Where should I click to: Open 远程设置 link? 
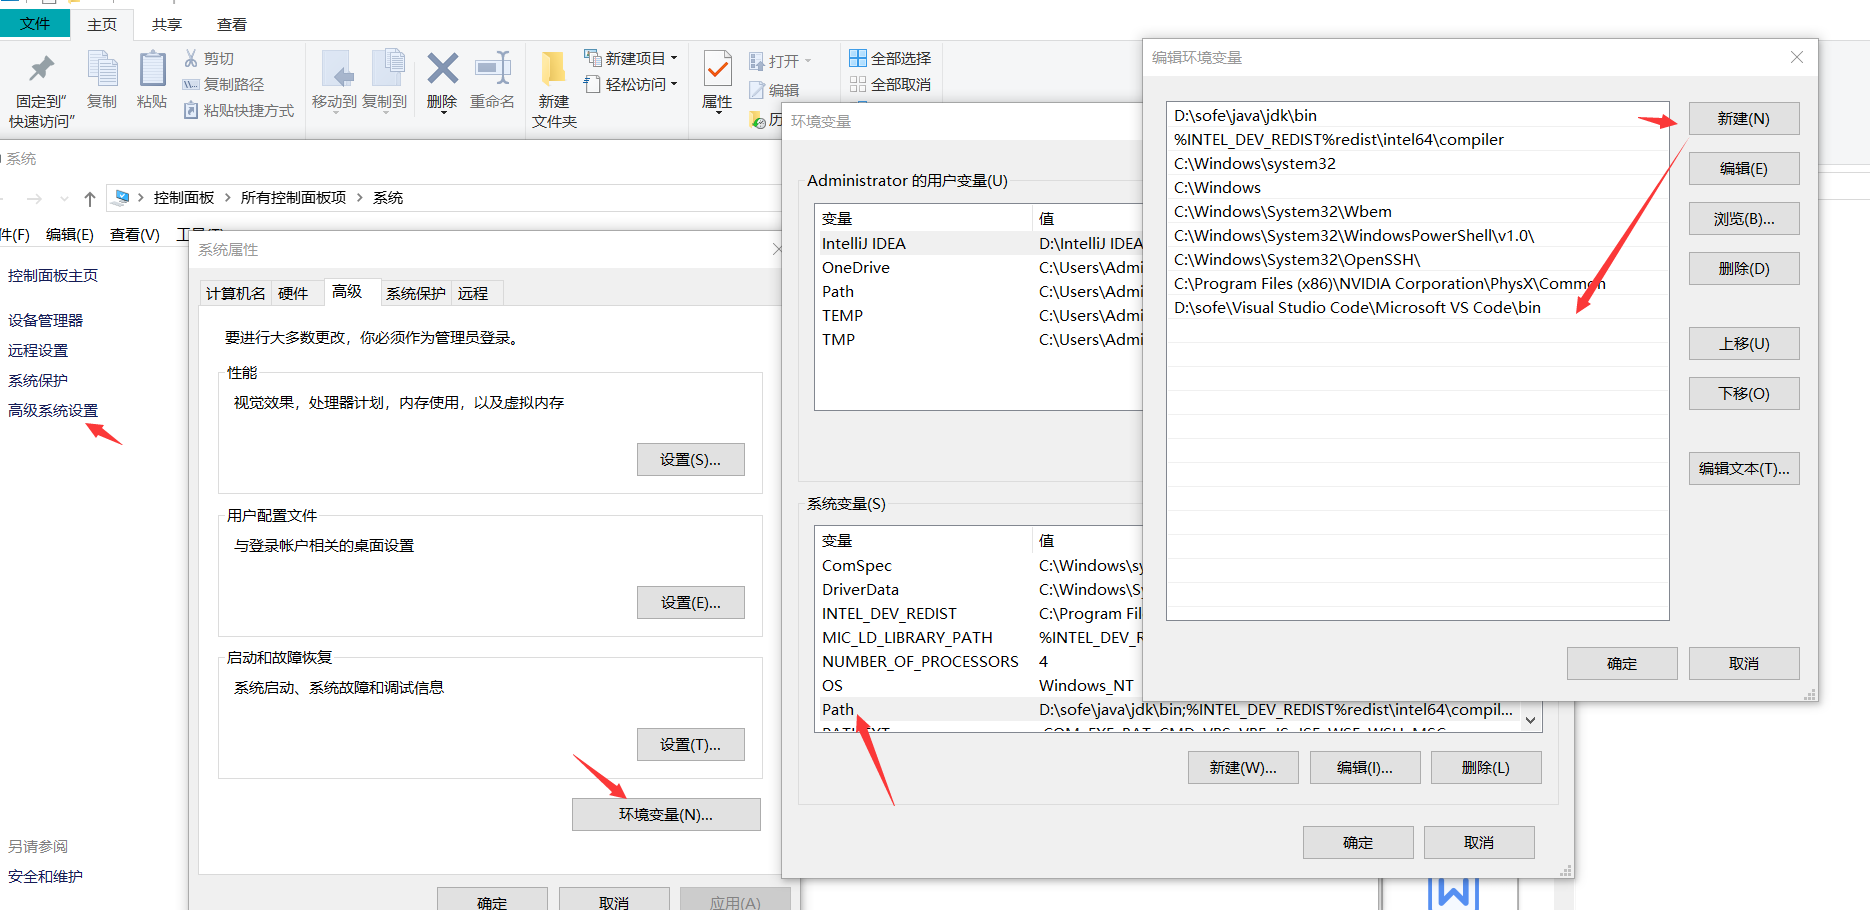38,351
